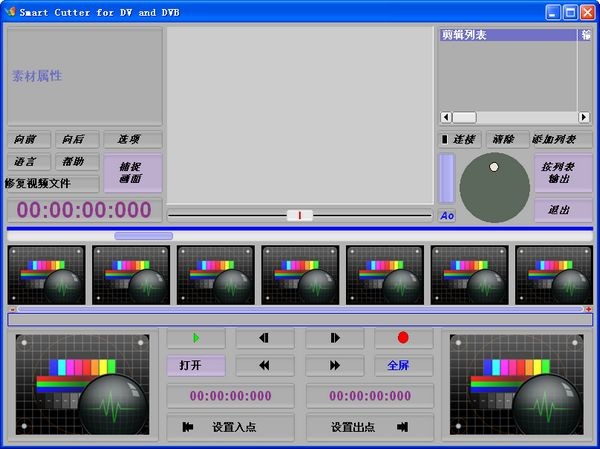Click the red seek slider handle under the preview
600x449 pixels.
click(299, 215)
